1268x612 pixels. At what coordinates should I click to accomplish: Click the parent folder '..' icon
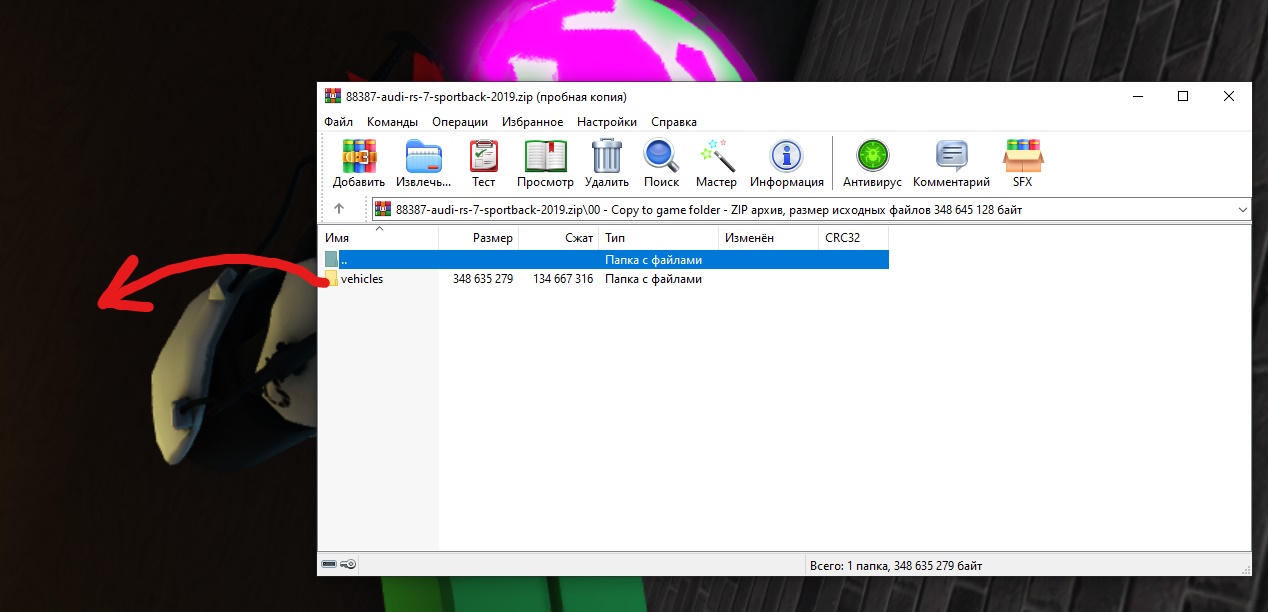[331, 259]
